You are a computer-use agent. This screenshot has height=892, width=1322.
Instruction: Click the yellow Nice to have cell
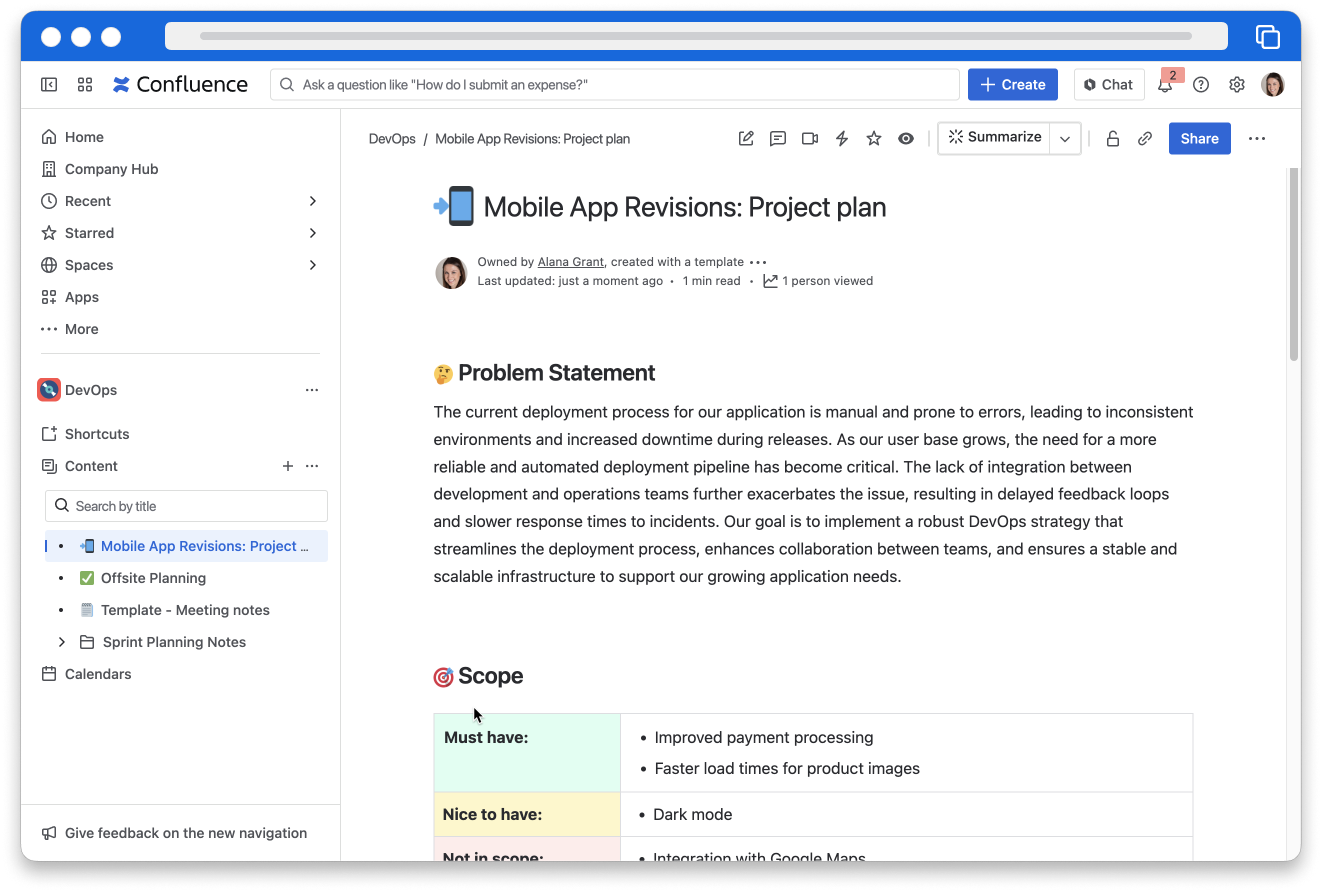(x=527, y=814)
